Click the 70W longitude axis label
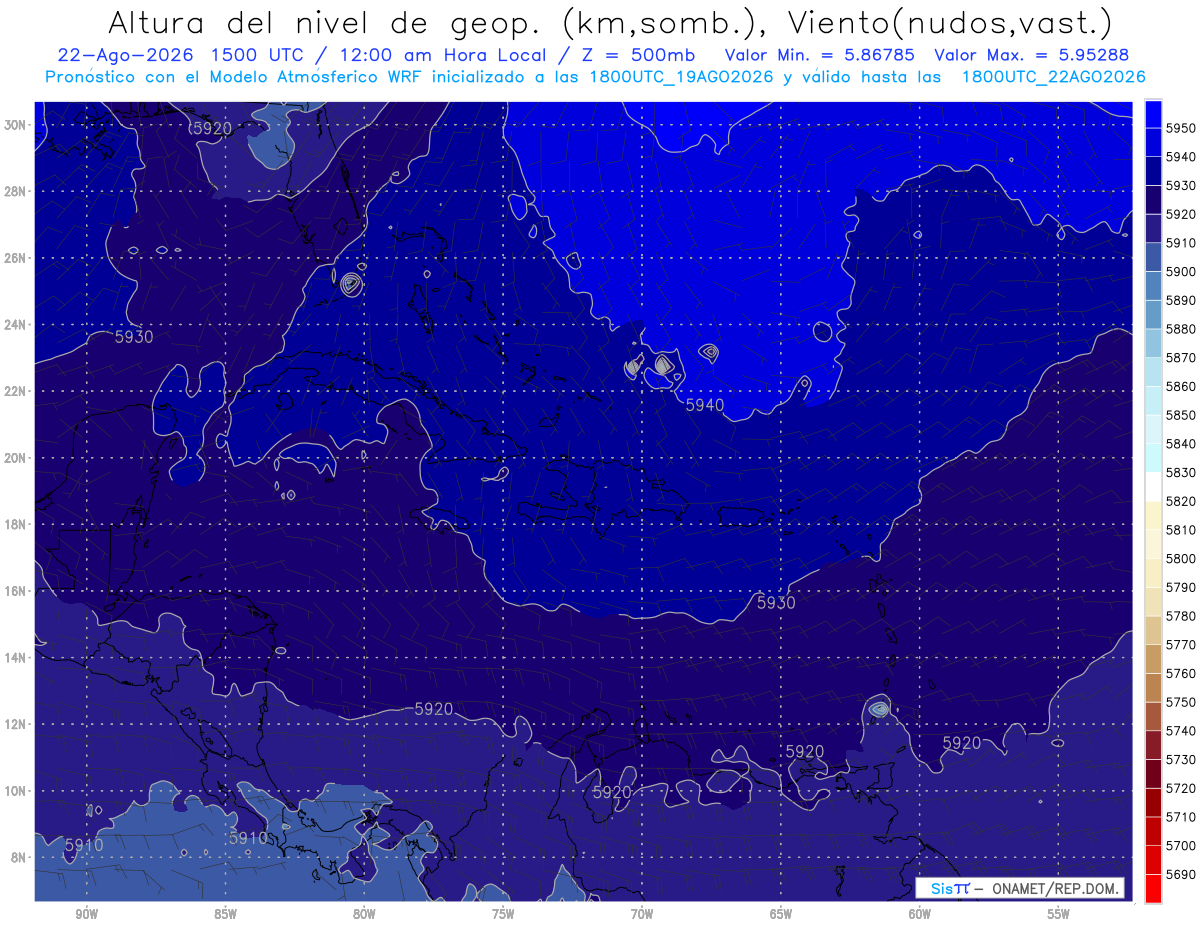 click(642, 914)
